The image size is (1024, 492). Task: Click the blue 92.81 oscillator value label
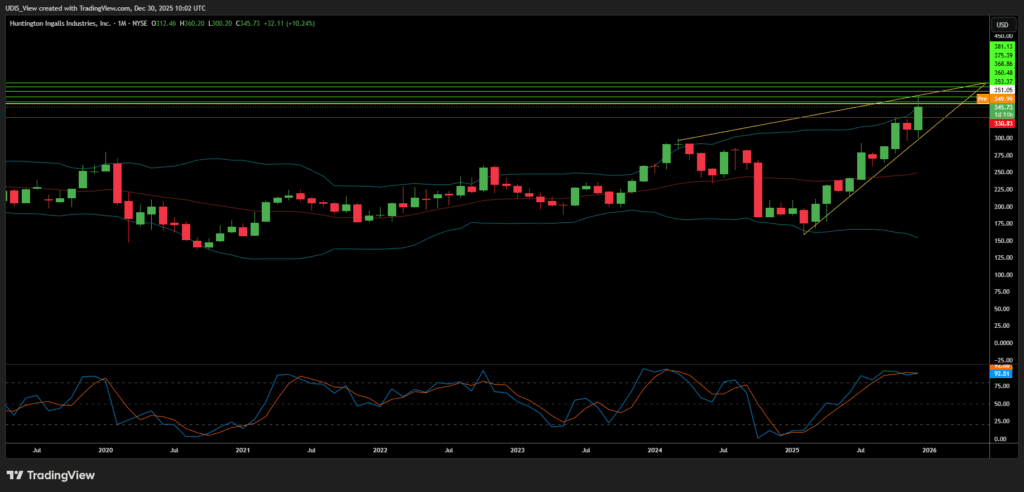coord(1000,375)
